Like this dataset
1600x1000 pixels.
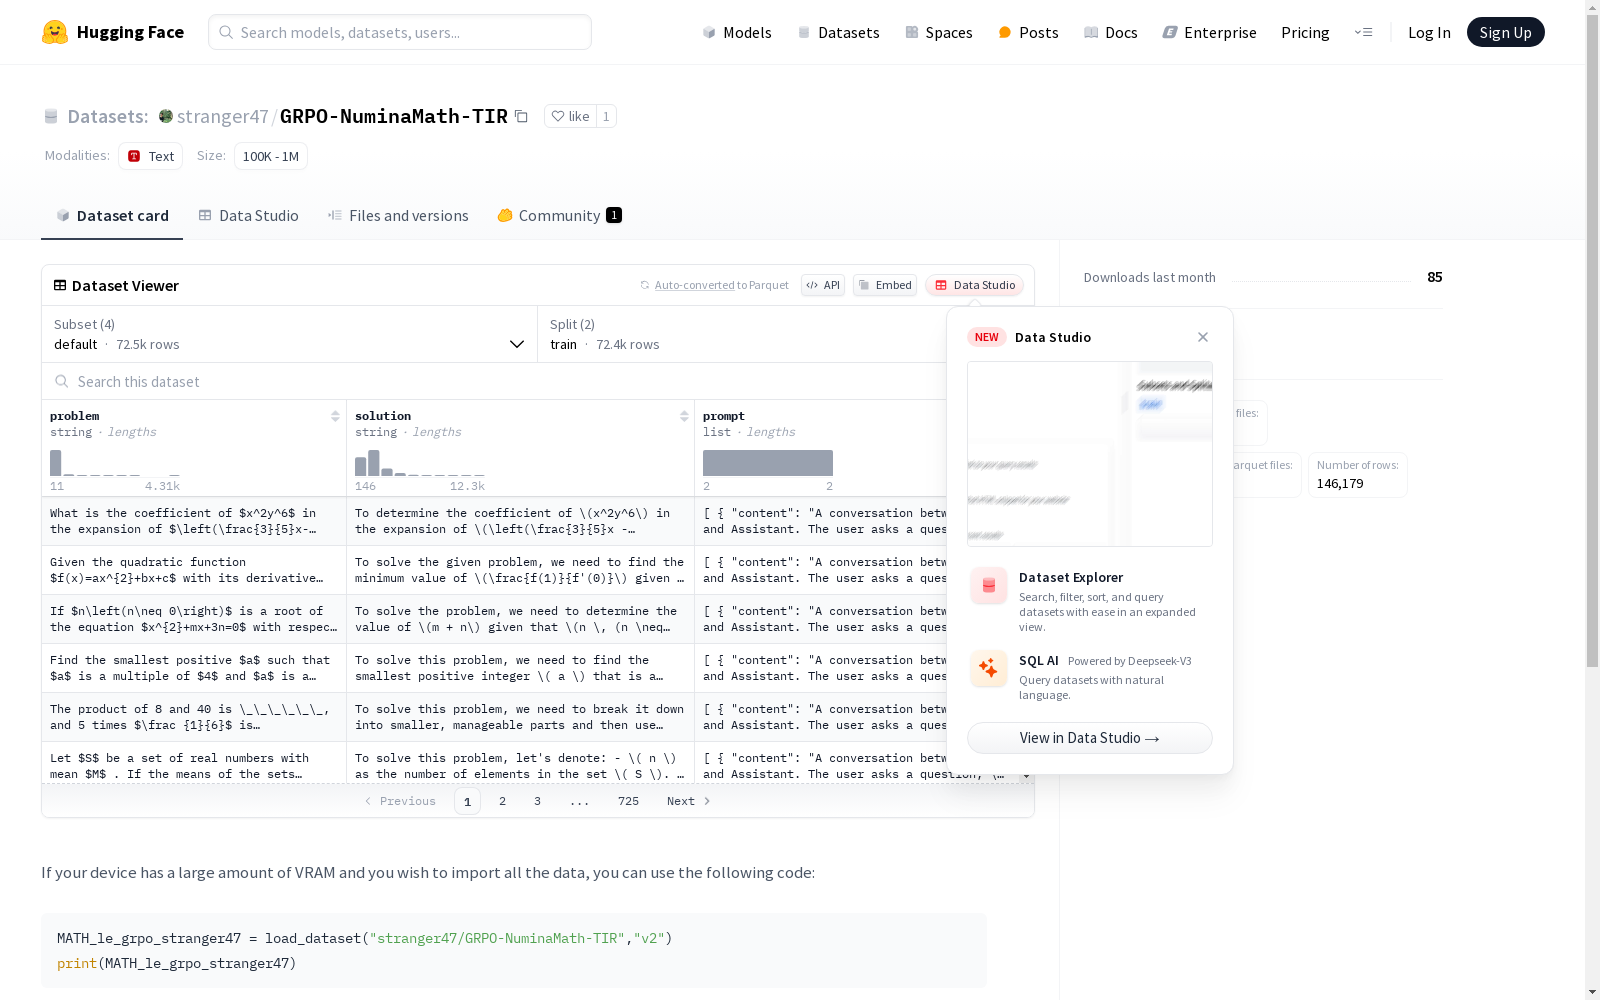(x=570, y=116)
